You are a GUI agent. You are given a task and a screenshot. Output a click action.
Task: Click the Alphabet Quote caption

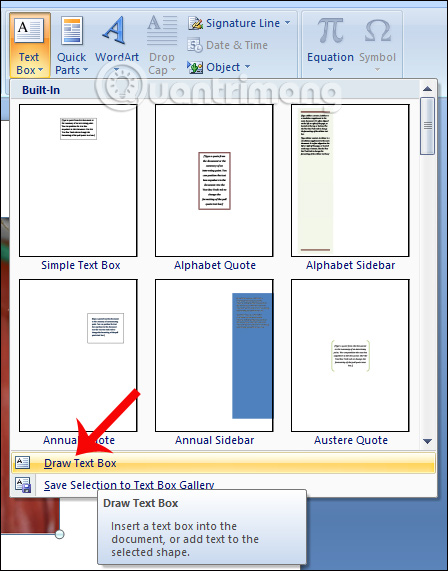pos(215,265)
